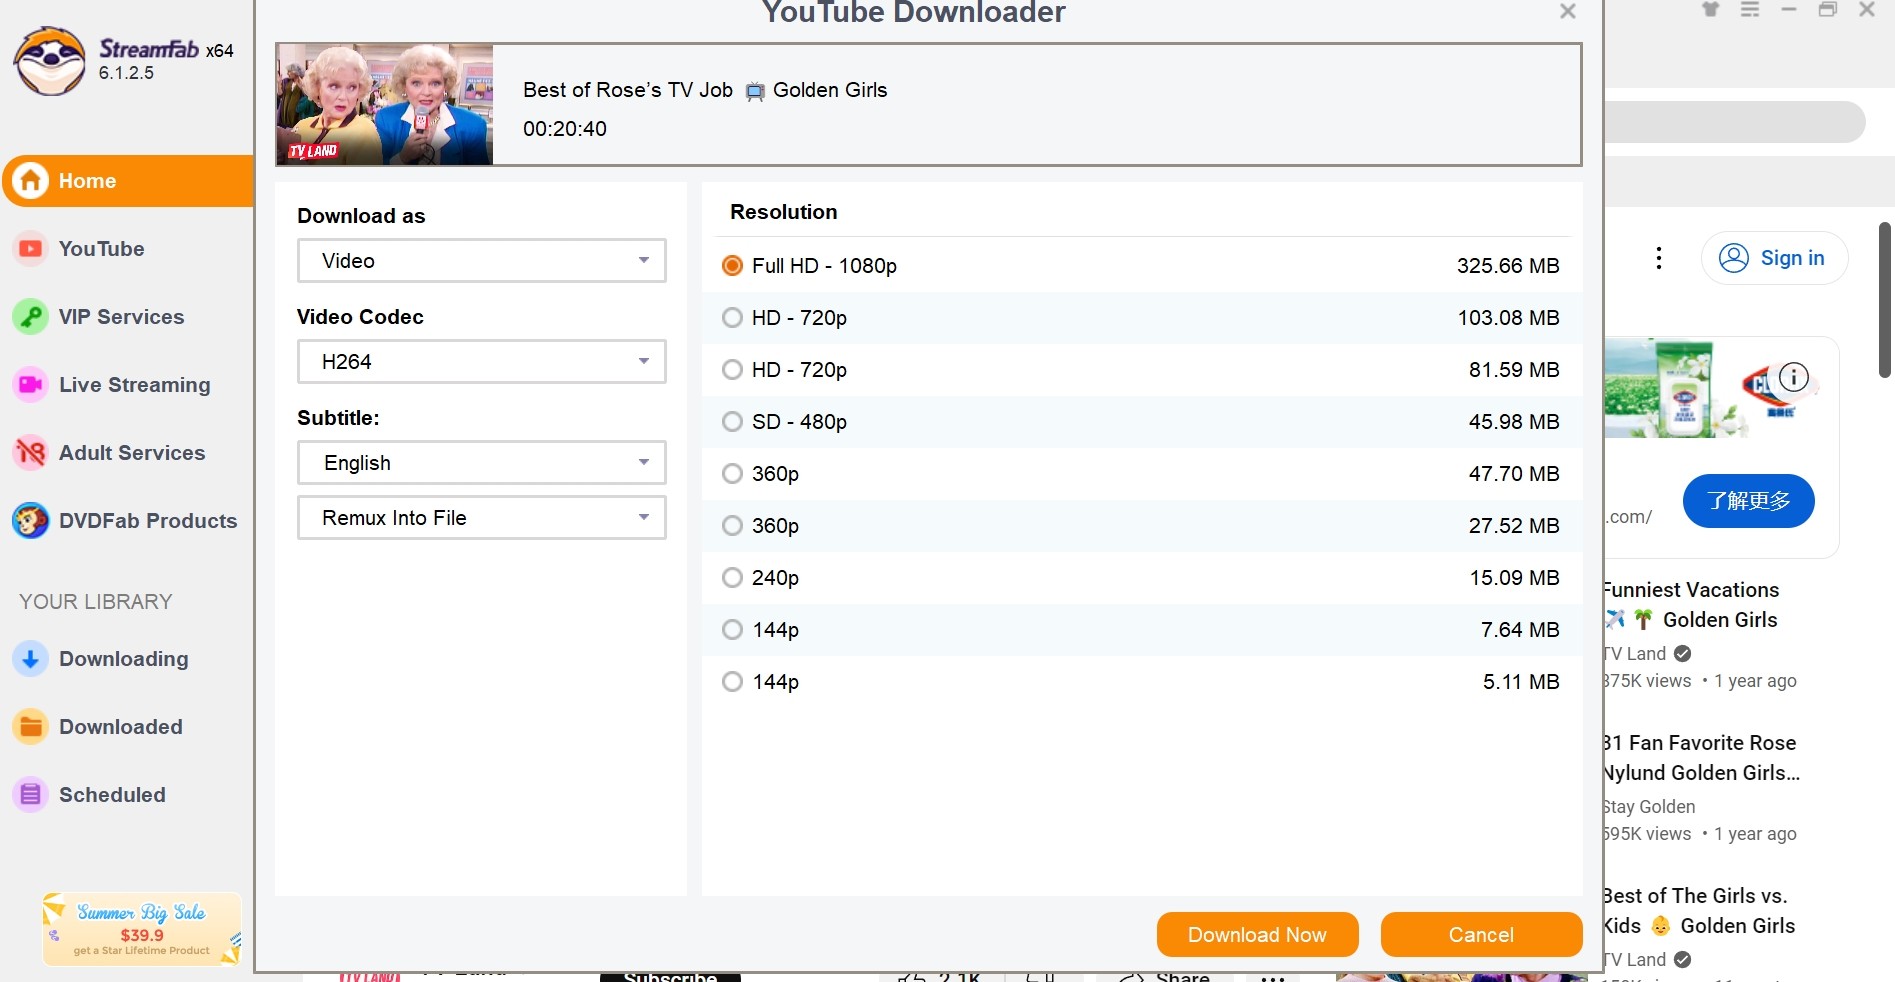Viewport: 1895px width, 982px height.
Task: Click Cancel button in dialog
Action: coord(1481,935)
